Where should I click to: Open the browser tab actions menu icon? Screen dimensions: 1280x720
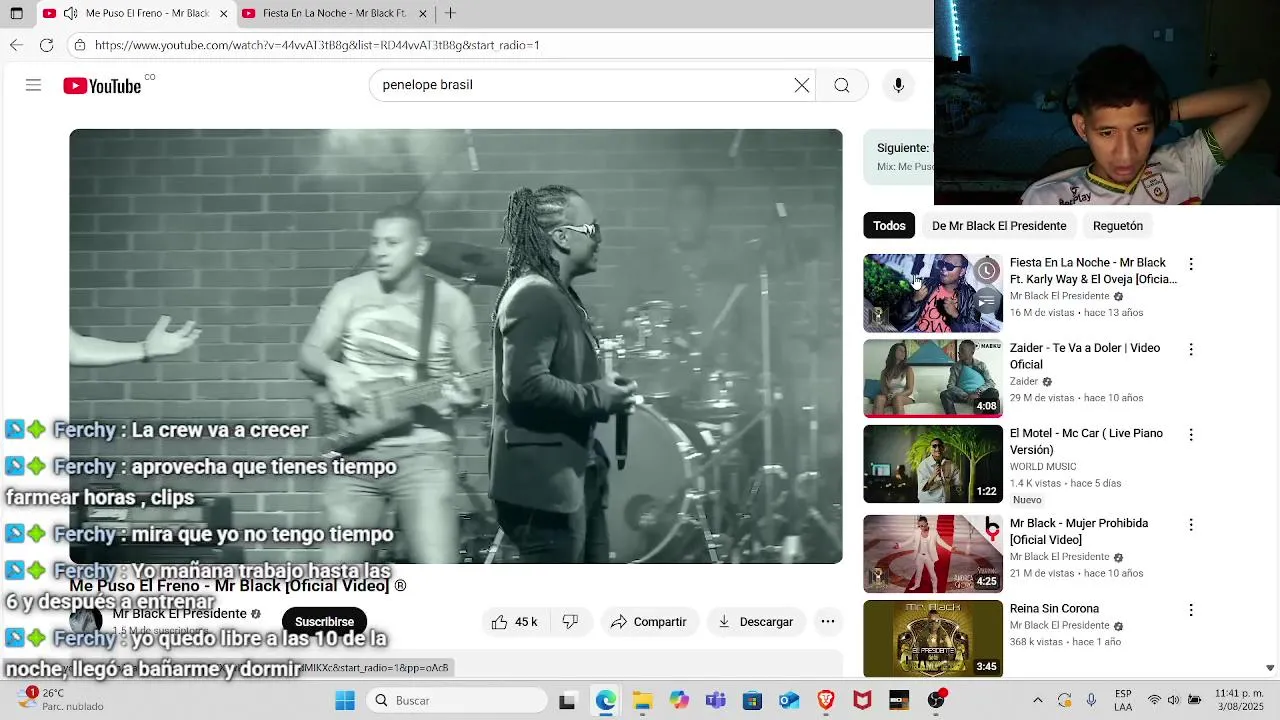pos(16,13)
